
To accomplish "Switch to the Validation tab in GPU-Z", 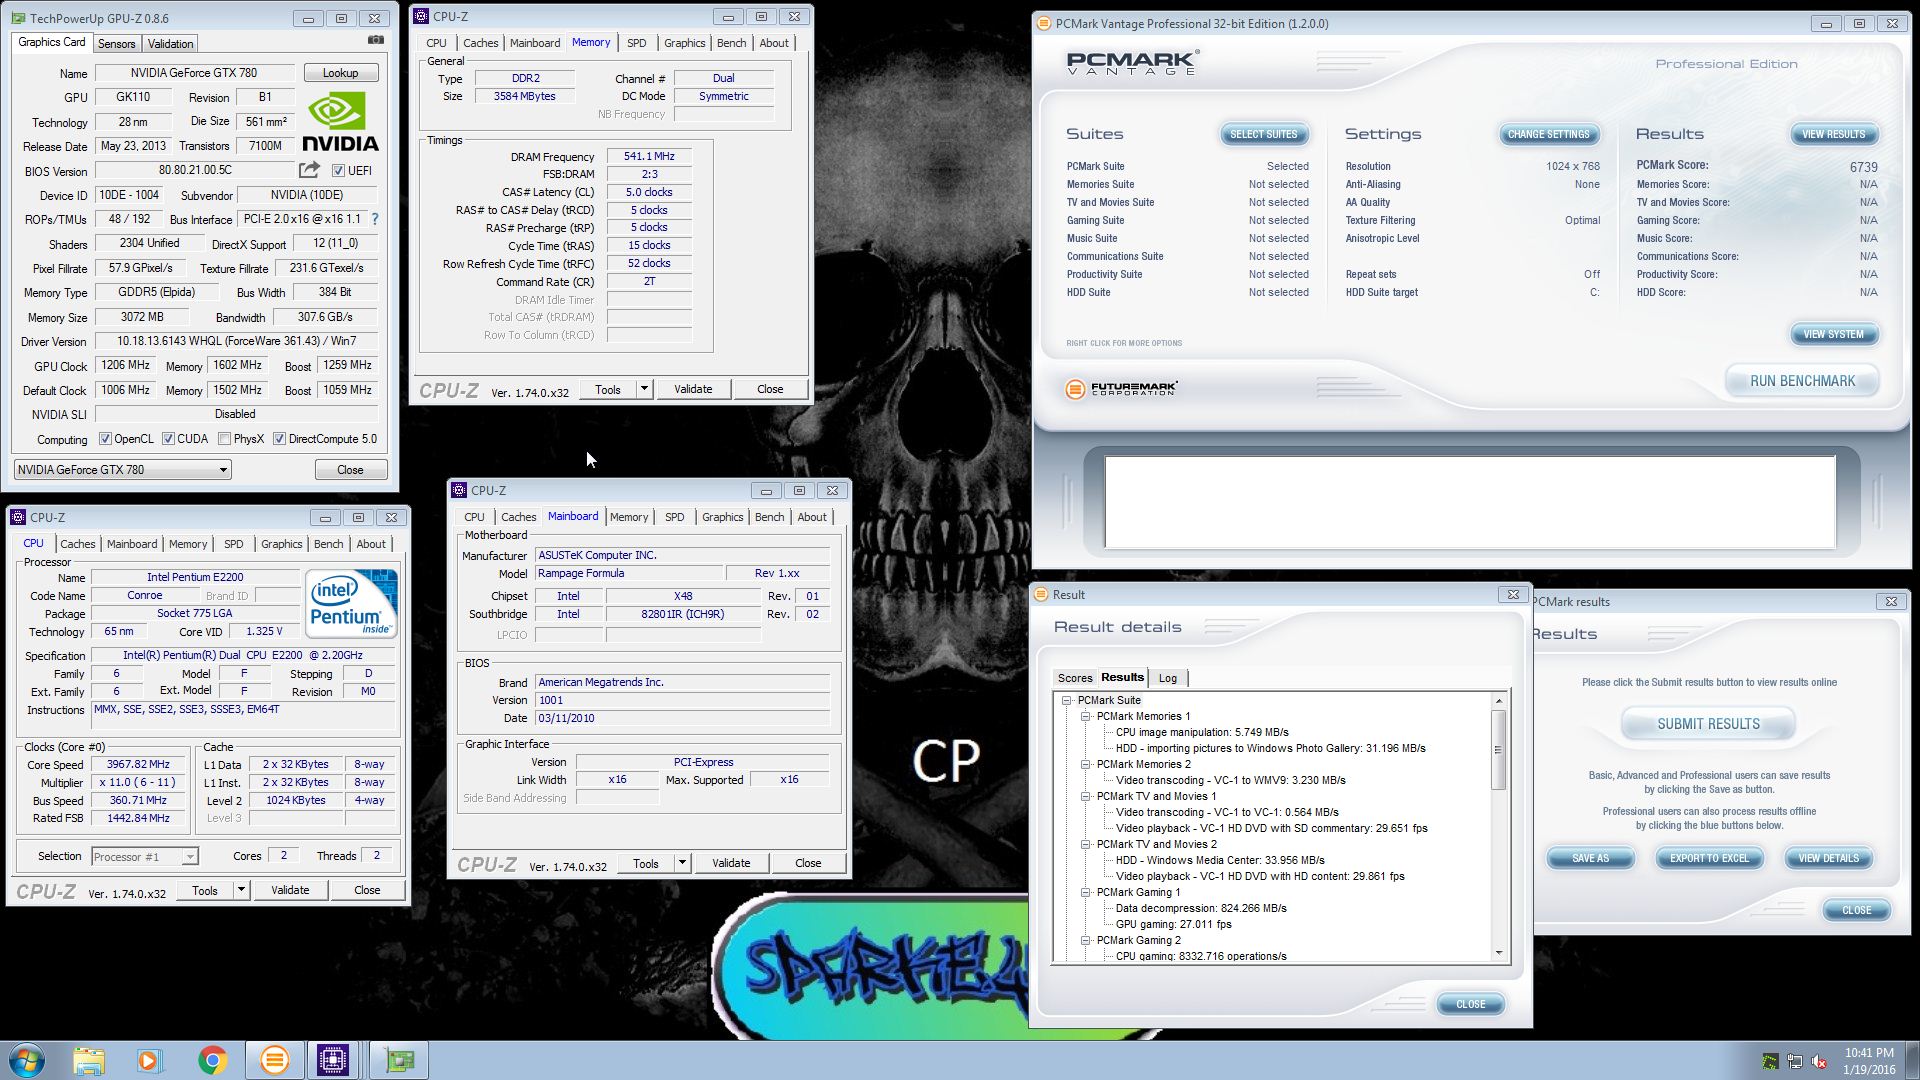I will (x=170, y=44).
